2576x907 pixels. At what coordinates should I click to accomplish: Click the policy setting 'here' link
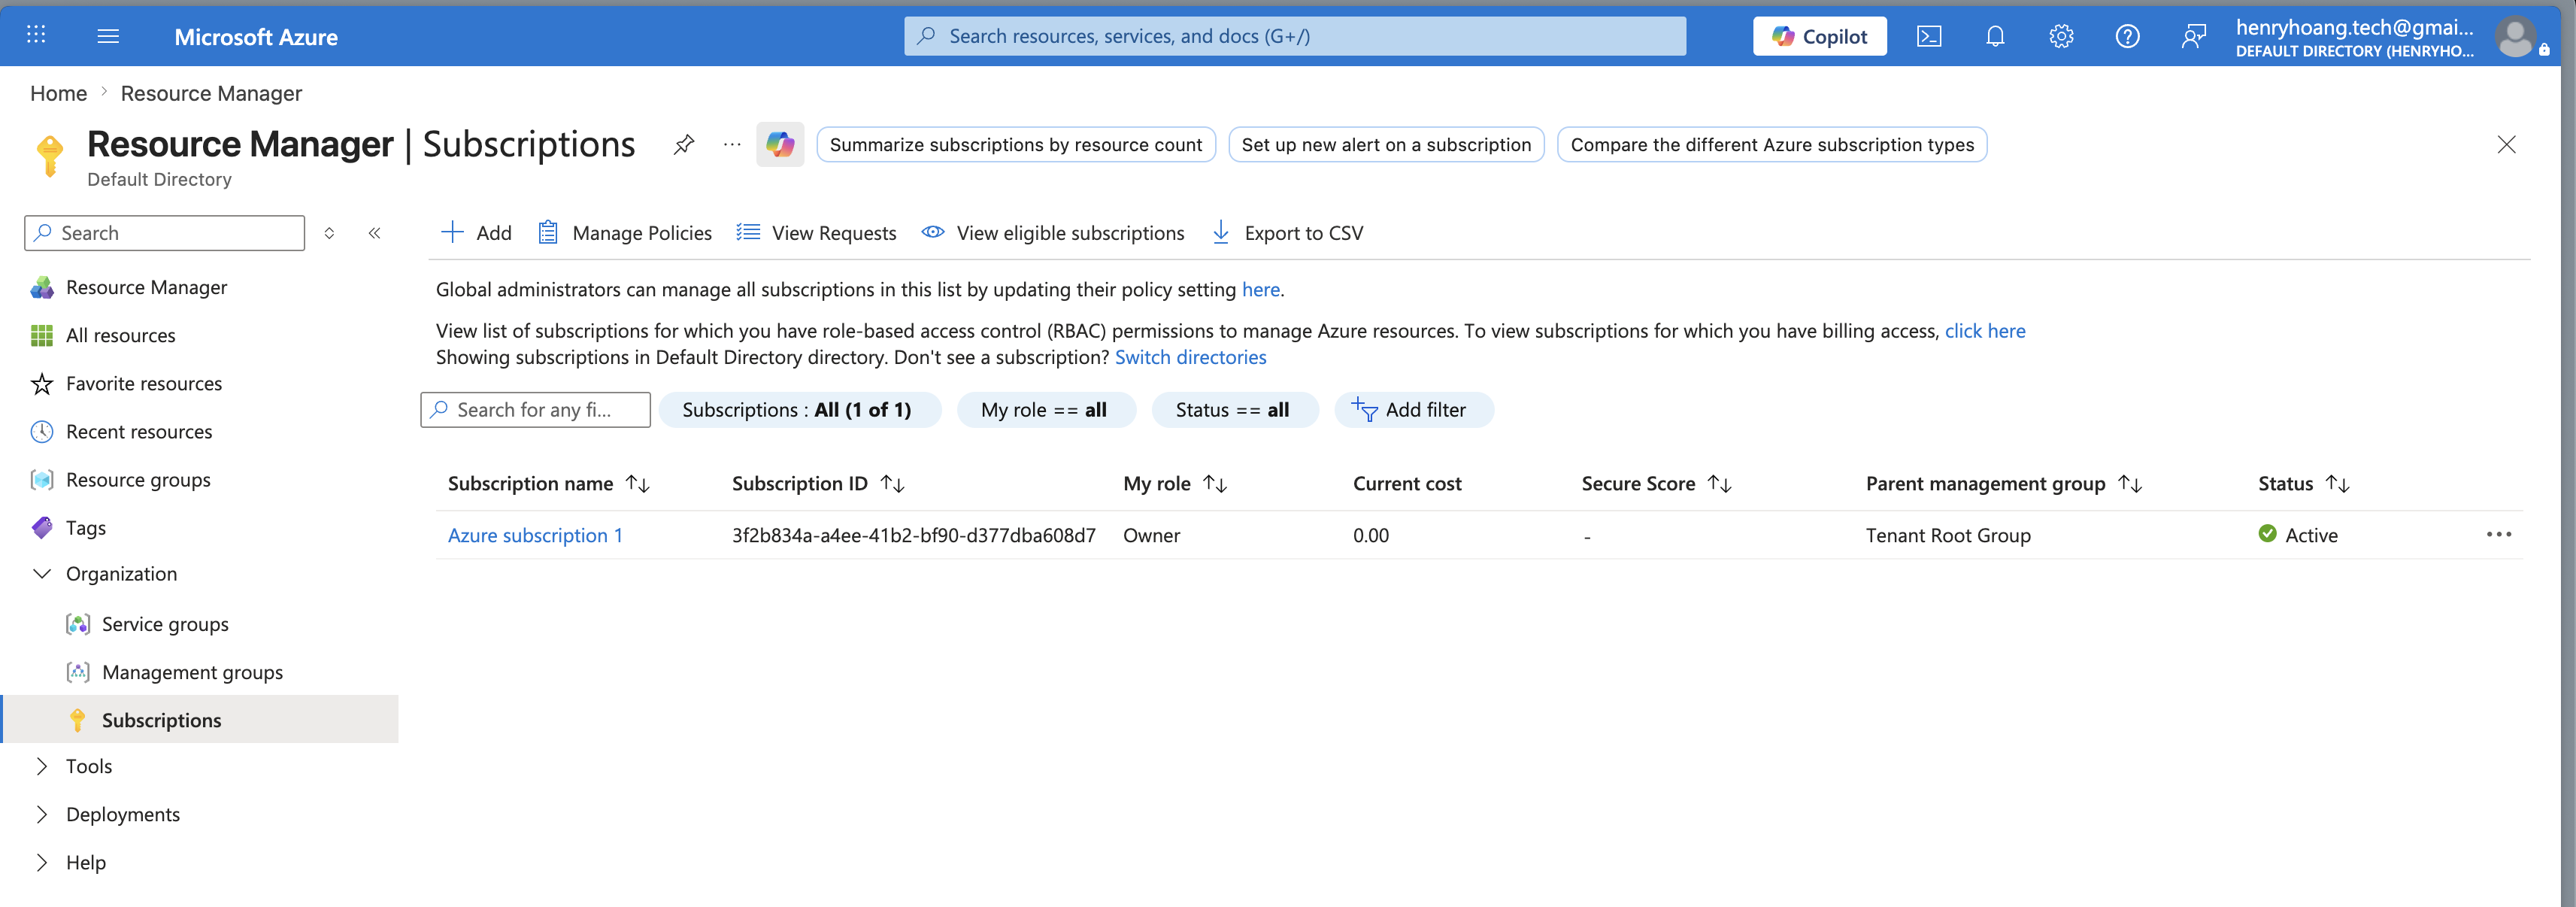pyautogui.click(x=1260, y=289)
